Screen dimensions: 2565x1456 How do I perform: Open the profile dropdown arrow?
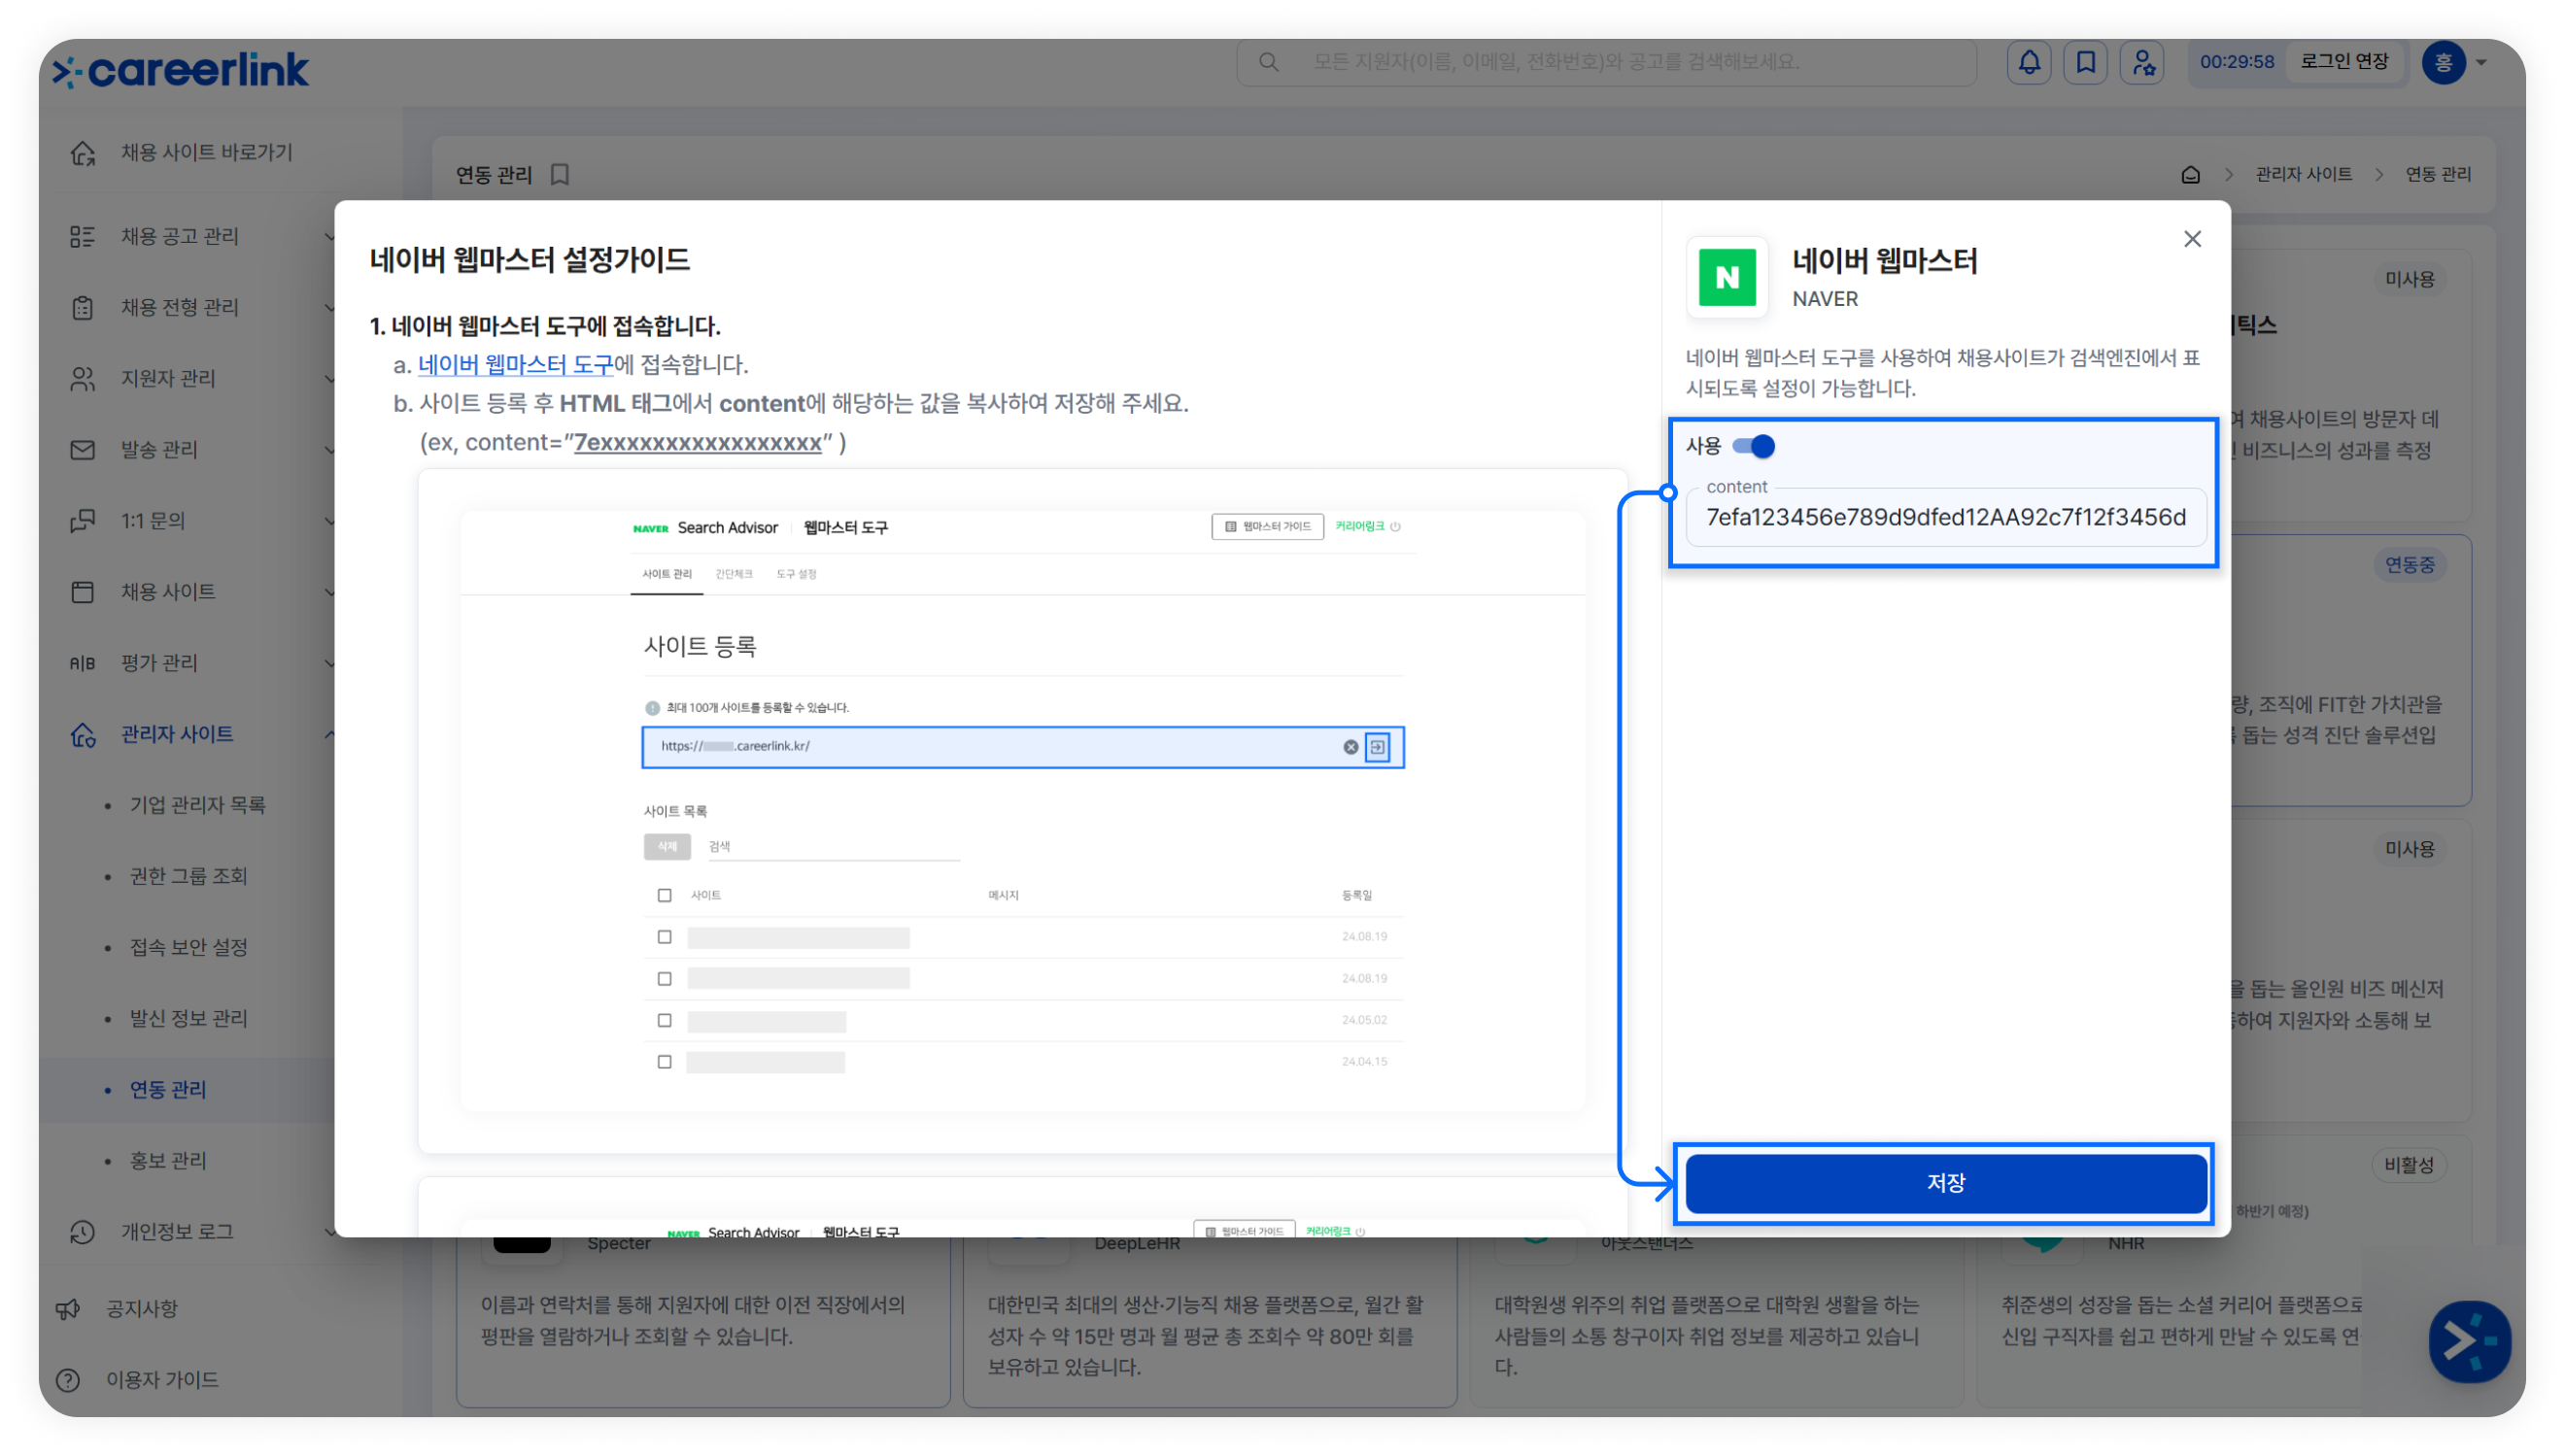[x=2480, y=62]
